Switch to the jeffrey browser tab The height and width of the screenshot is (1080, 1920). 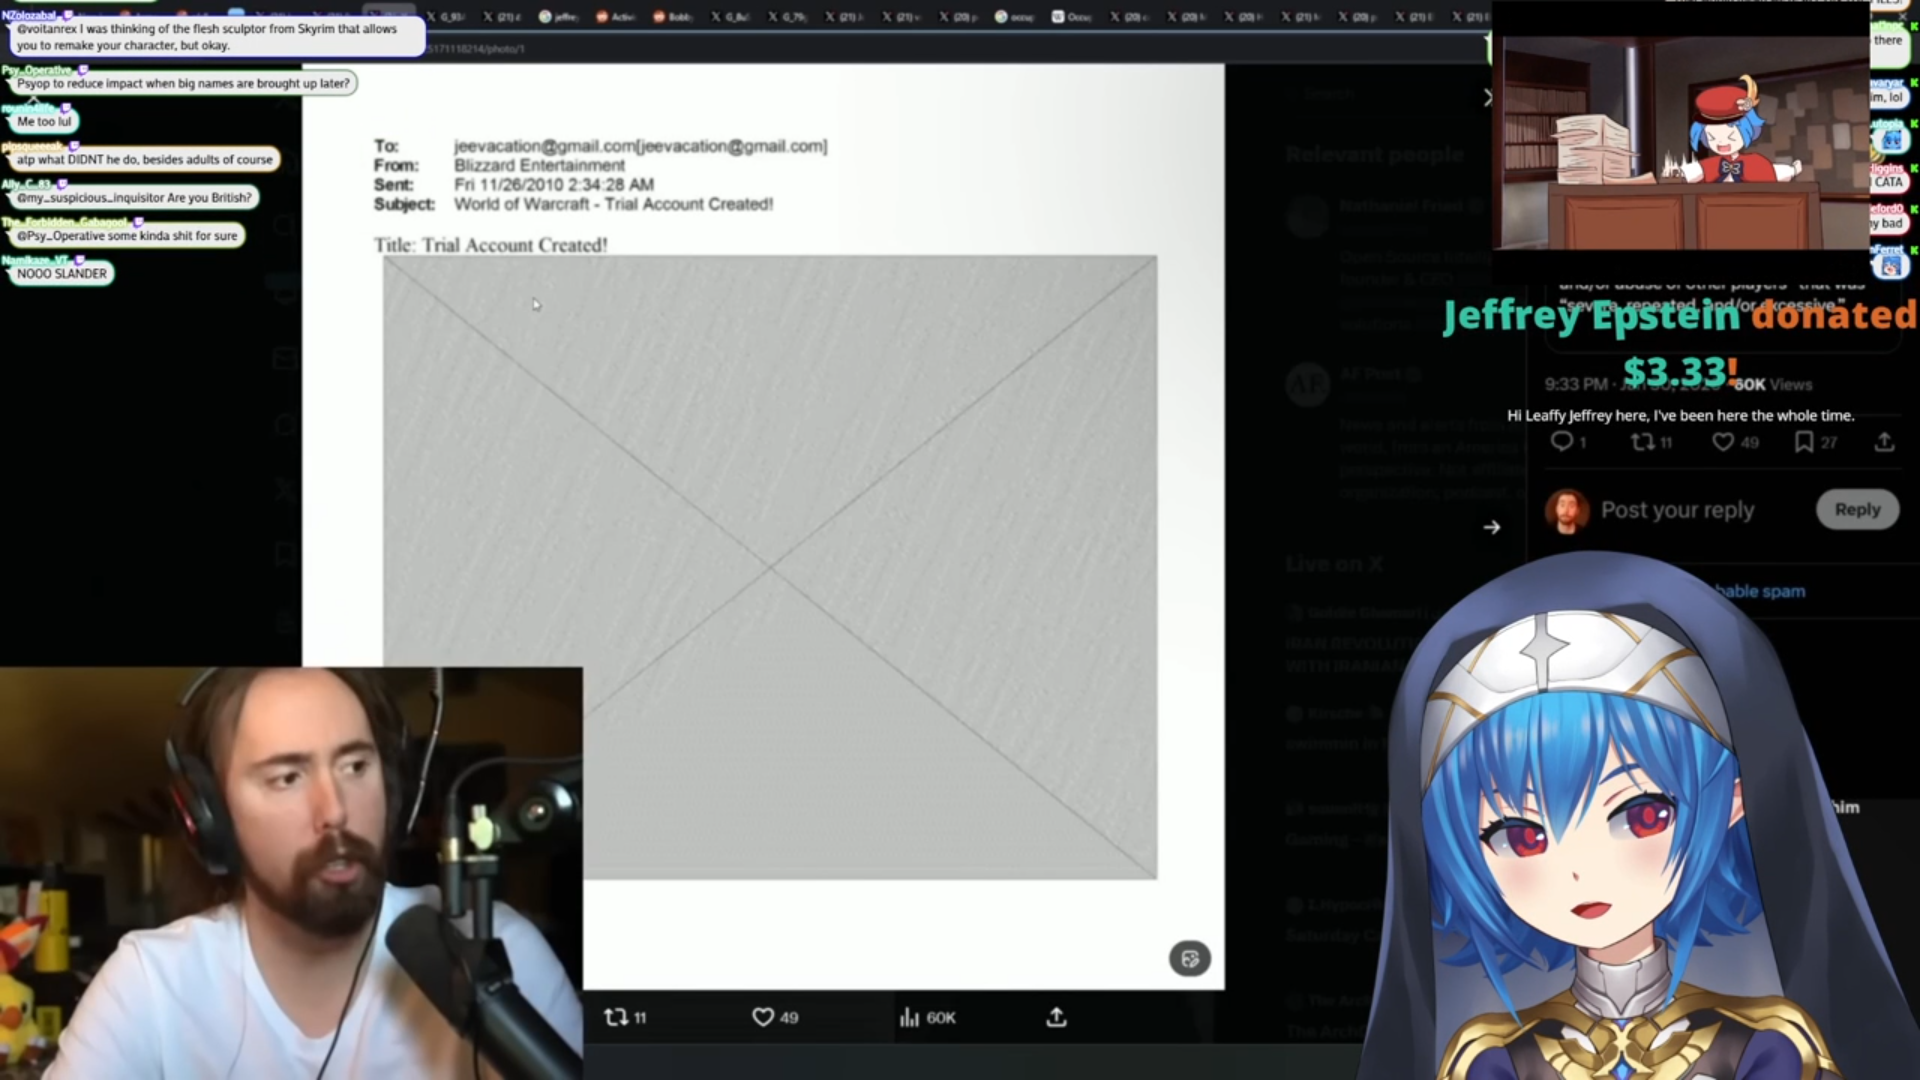pyautogui.click(x=558, y=17)
